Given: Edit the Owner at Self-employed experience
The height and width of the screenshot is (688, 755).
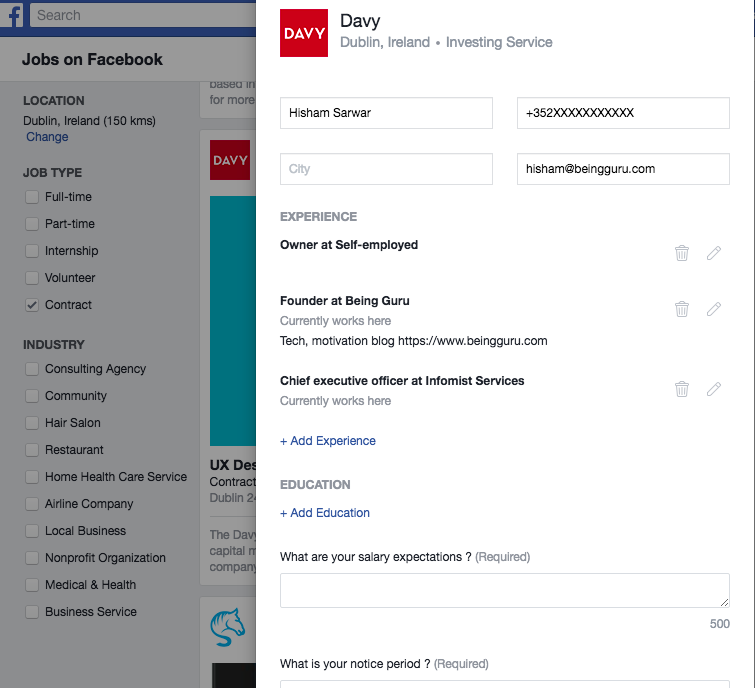Looking at the screenshot, I should tap(714, 253).
